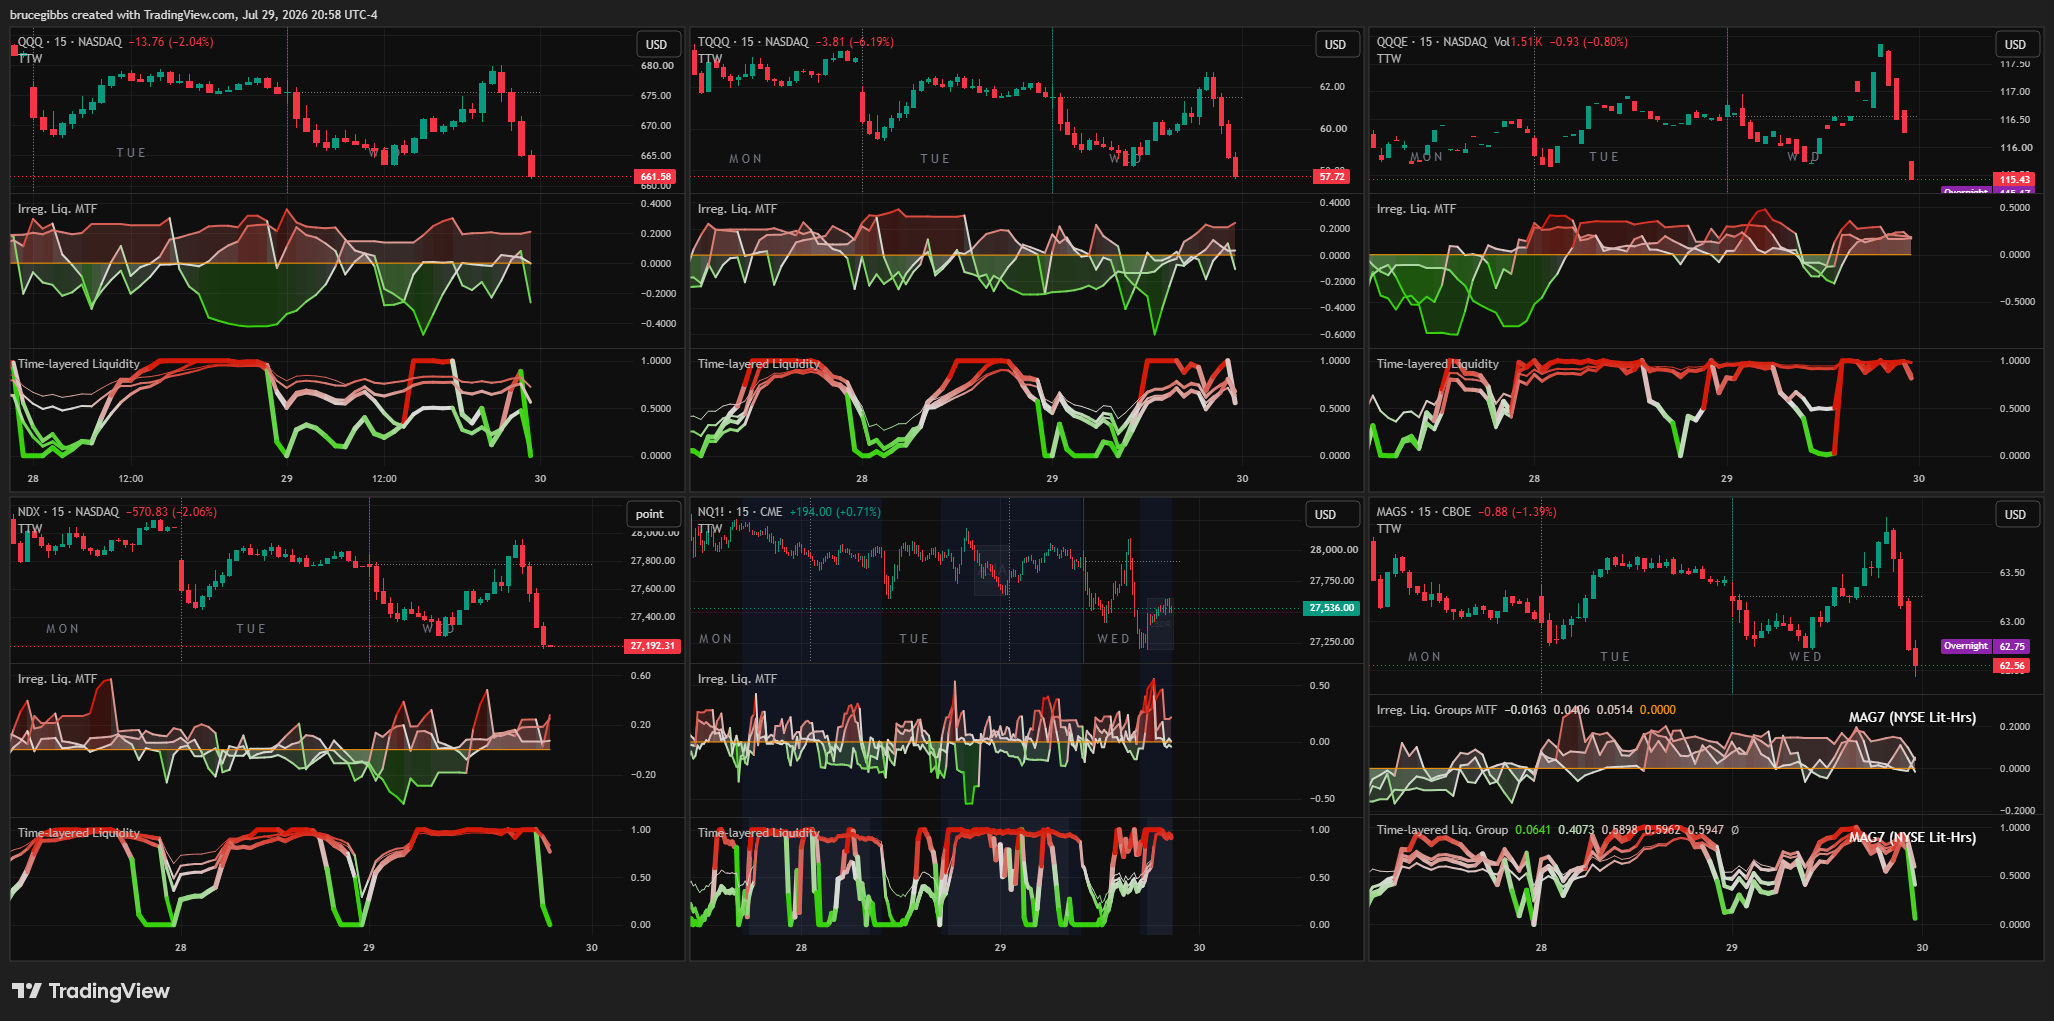Viewport: 2054px width, 1021px height.
Task: Select the Time-layered Liq. Group legend on MAGS
Action: (x=1442, y=830)
